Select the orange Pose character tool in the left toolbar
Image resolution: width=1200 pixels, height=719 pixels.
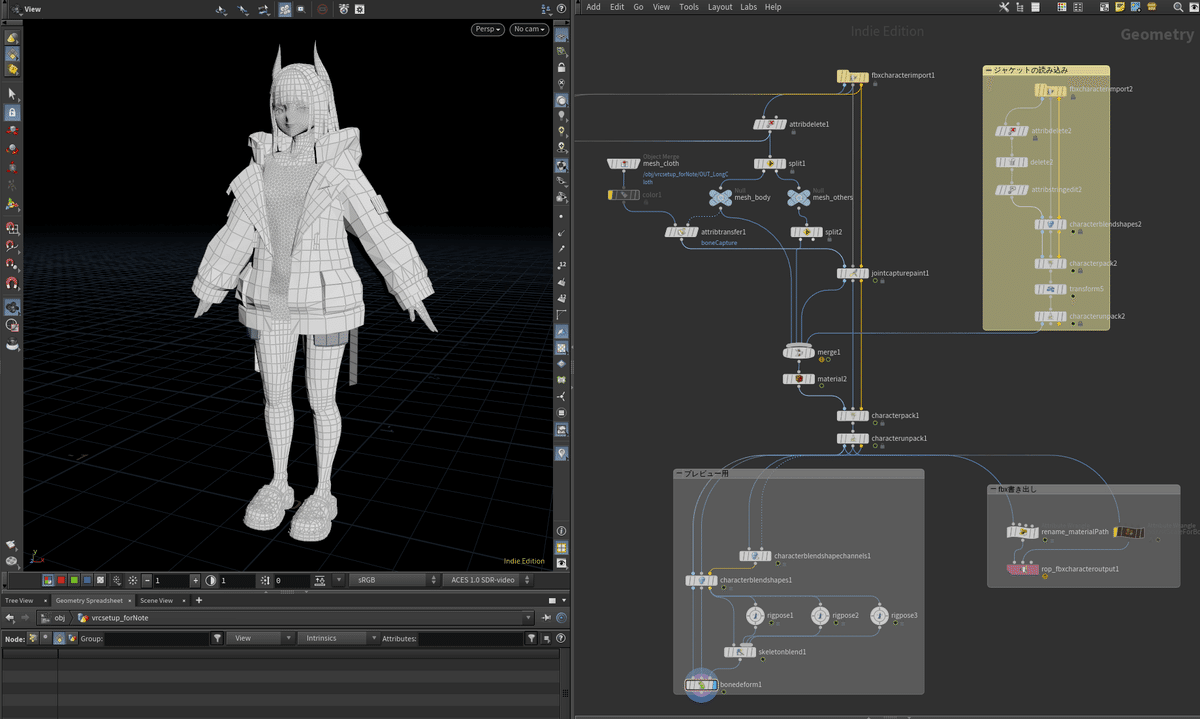[12, 204]
